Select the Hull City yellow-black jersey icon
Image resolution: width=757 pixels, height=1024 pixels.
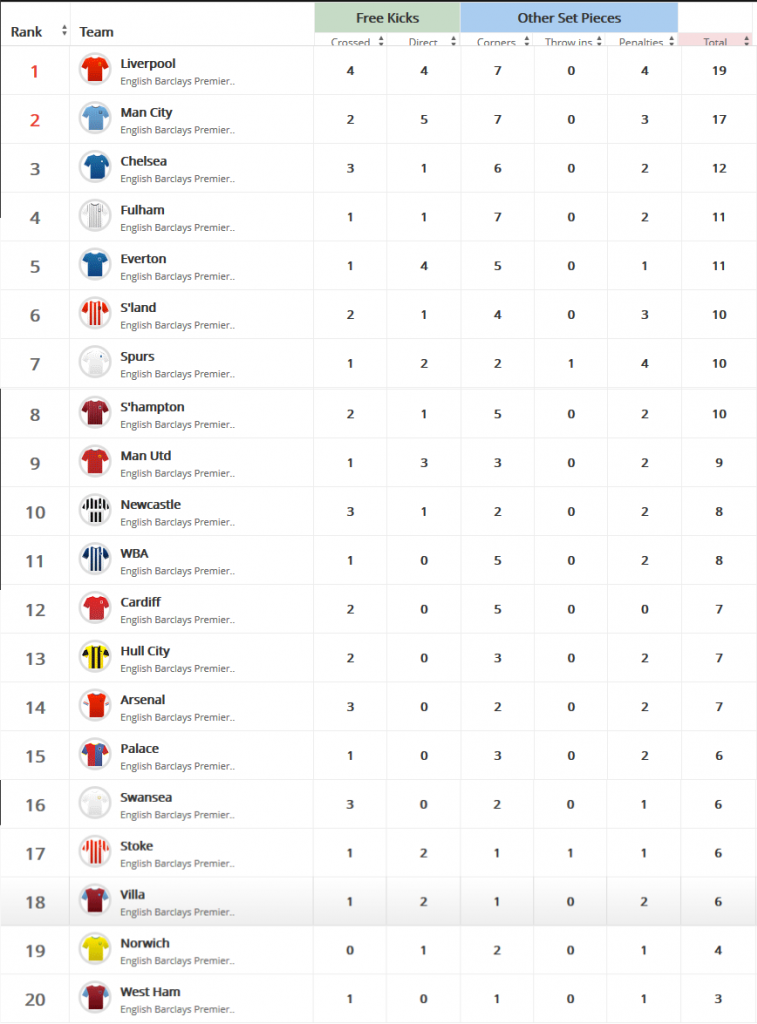(x=95, y=656)
